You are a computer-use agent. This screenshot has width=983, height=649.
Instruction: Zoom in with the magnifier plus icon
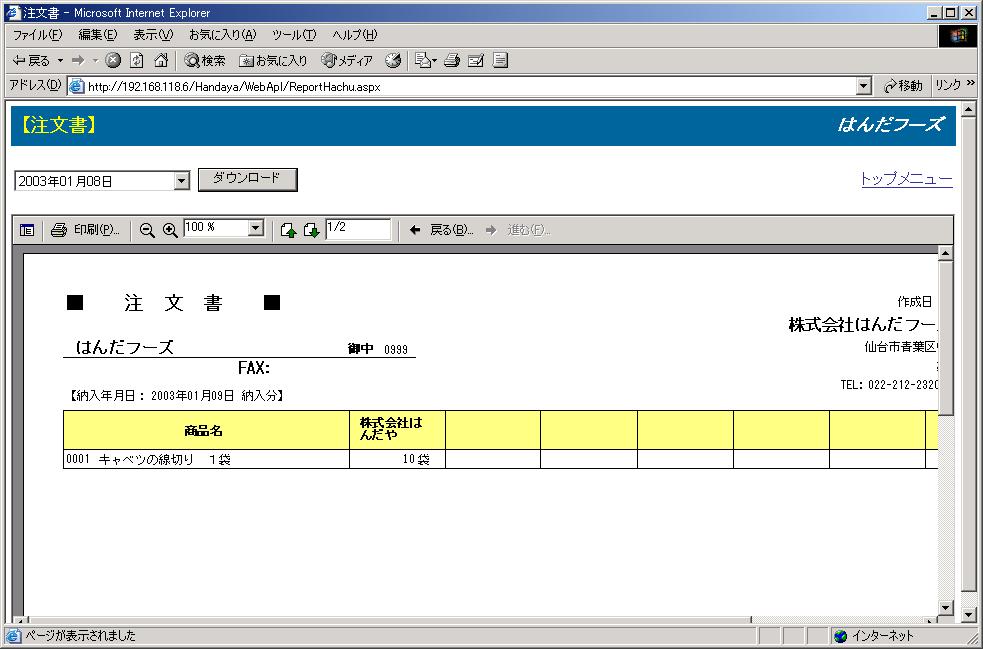pos(170,230)
